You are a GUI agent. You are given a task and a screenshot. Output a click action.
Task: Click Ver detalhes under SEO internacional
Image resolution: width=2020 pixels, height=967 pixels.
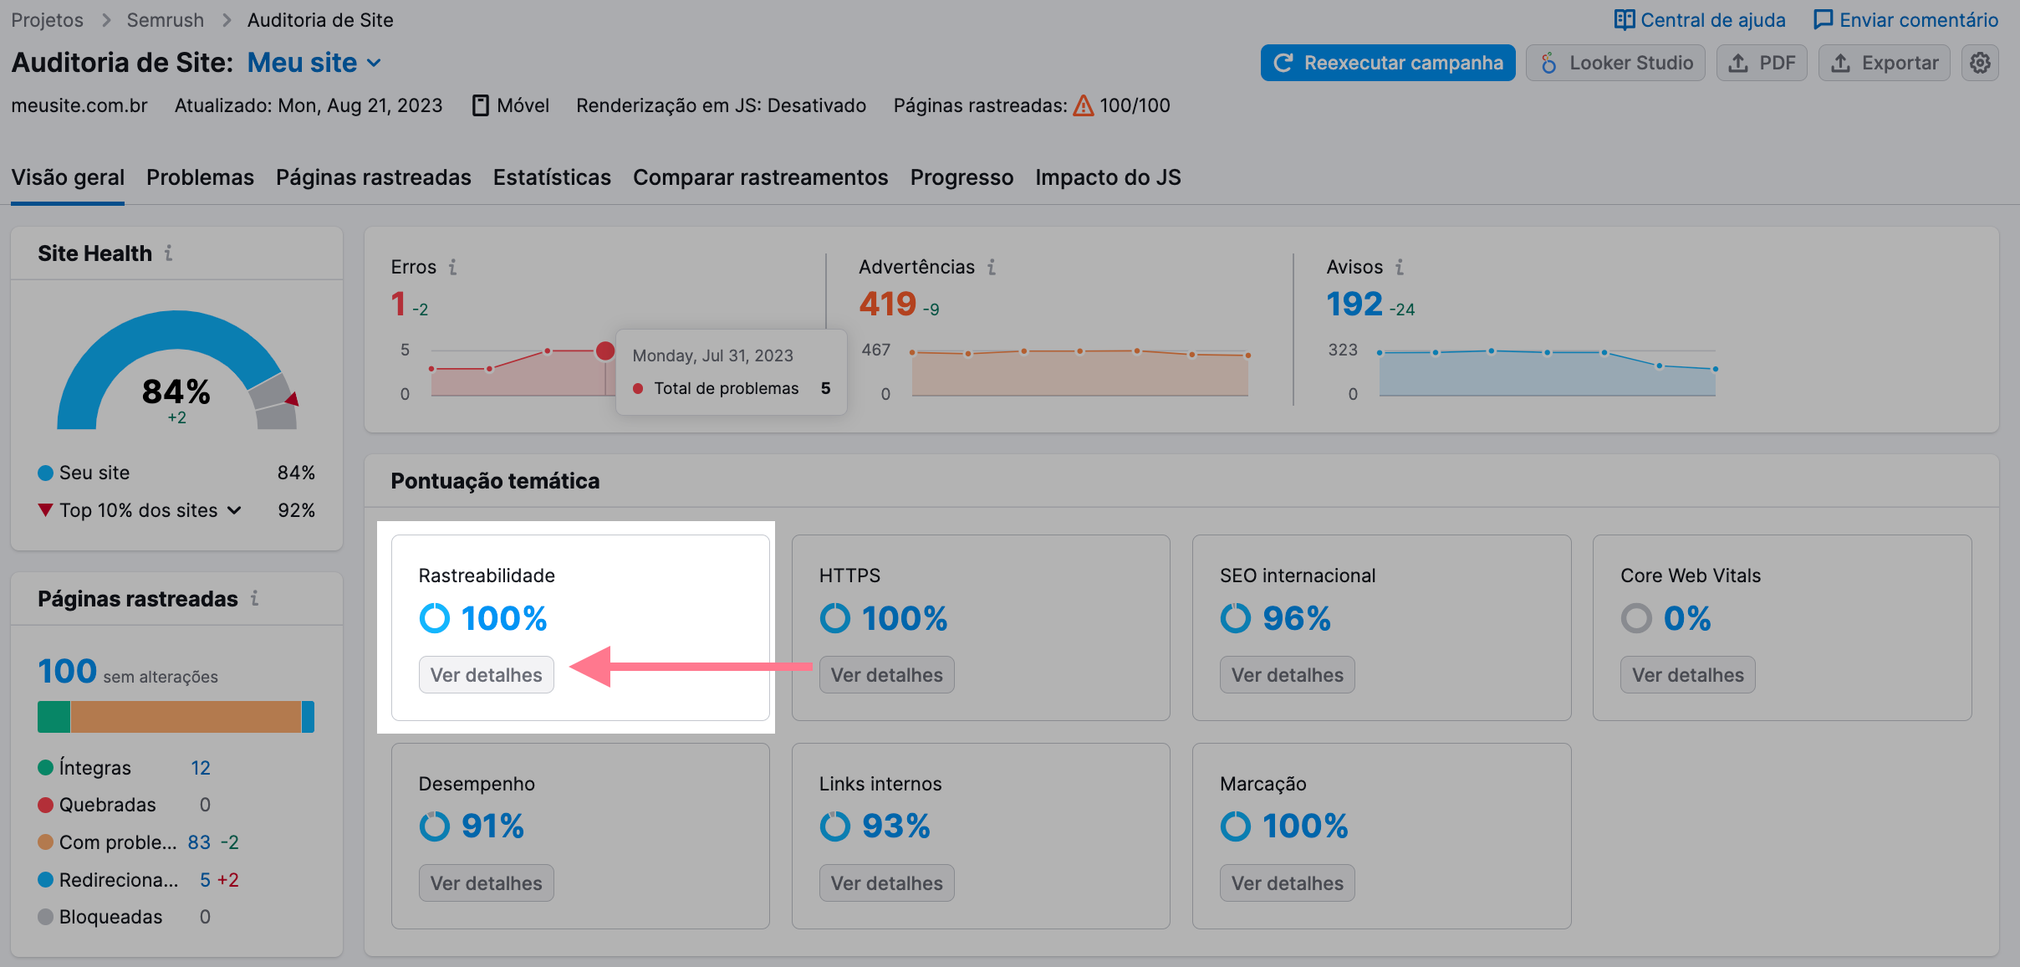(1288, 675)
